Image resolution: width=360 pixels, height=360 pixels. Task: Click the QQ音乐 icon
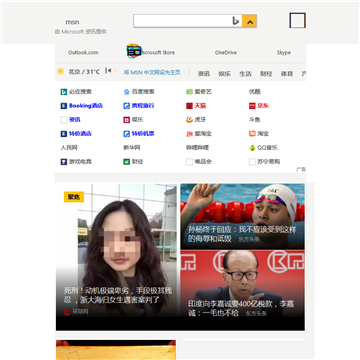(x=252, y=148)
